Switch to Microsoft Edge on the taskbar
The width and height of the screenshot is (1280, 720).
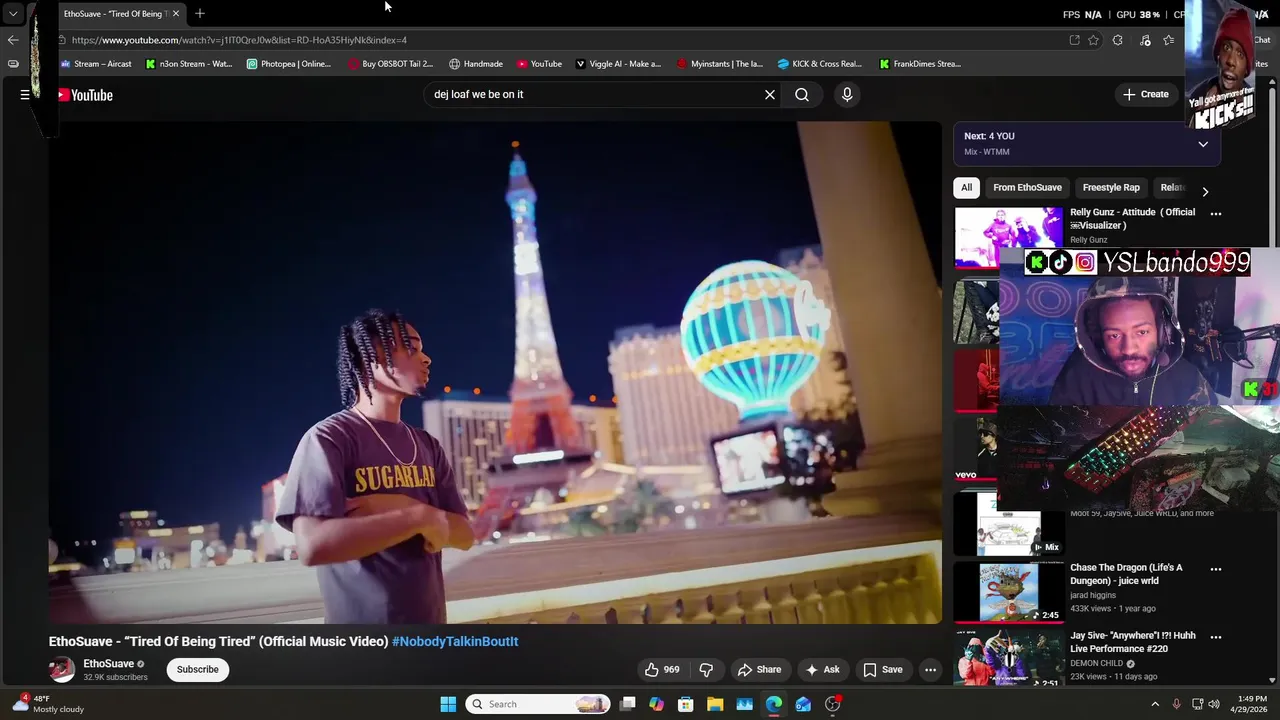[774, 704]
